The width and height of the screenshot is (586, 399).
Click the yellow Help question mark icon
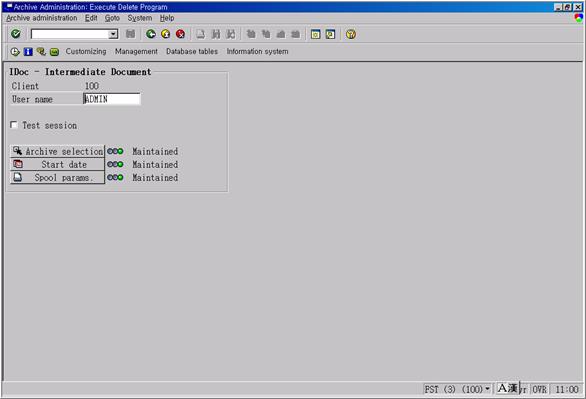point(351,34)
